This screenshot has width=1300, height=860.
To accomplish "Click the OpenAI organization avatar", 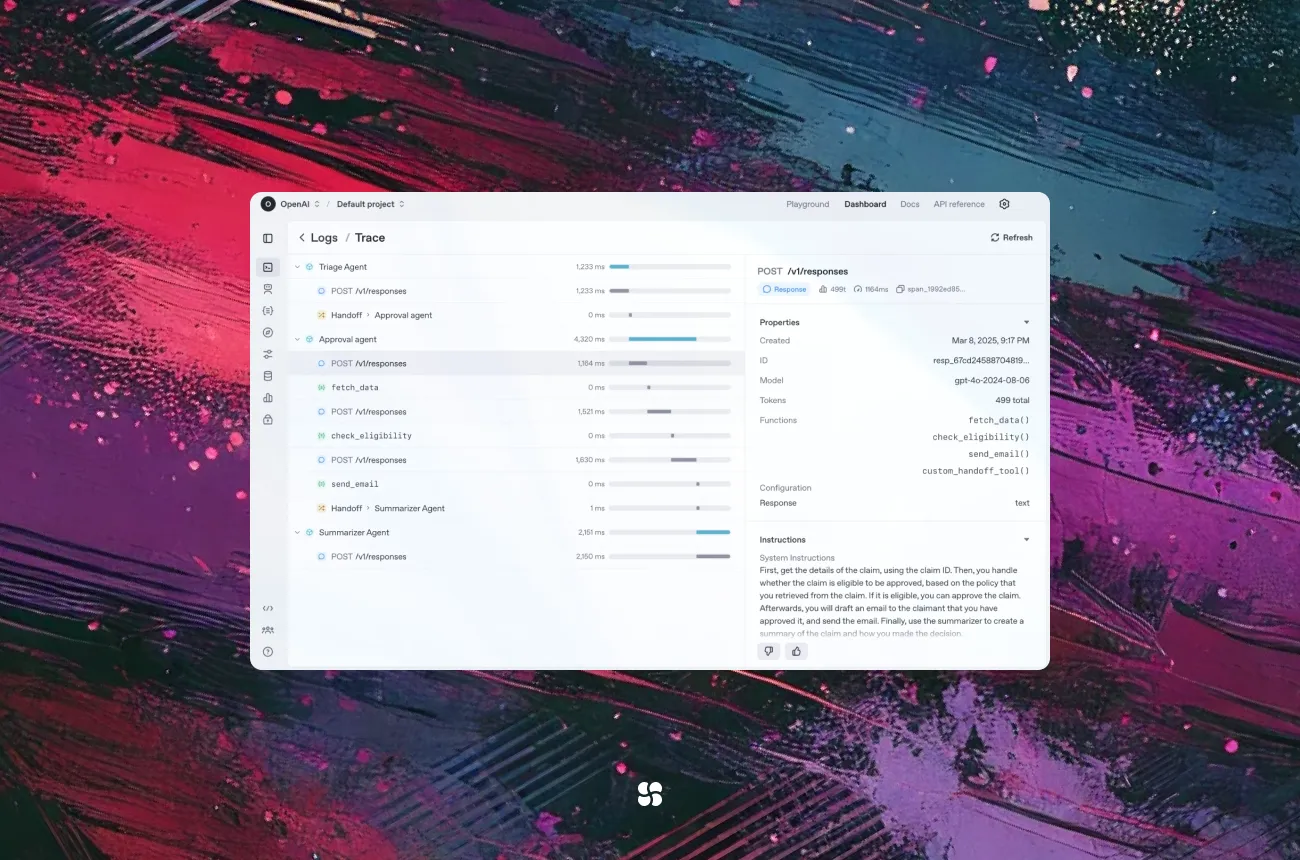I will pyautogui.click(x=268, y=204).
